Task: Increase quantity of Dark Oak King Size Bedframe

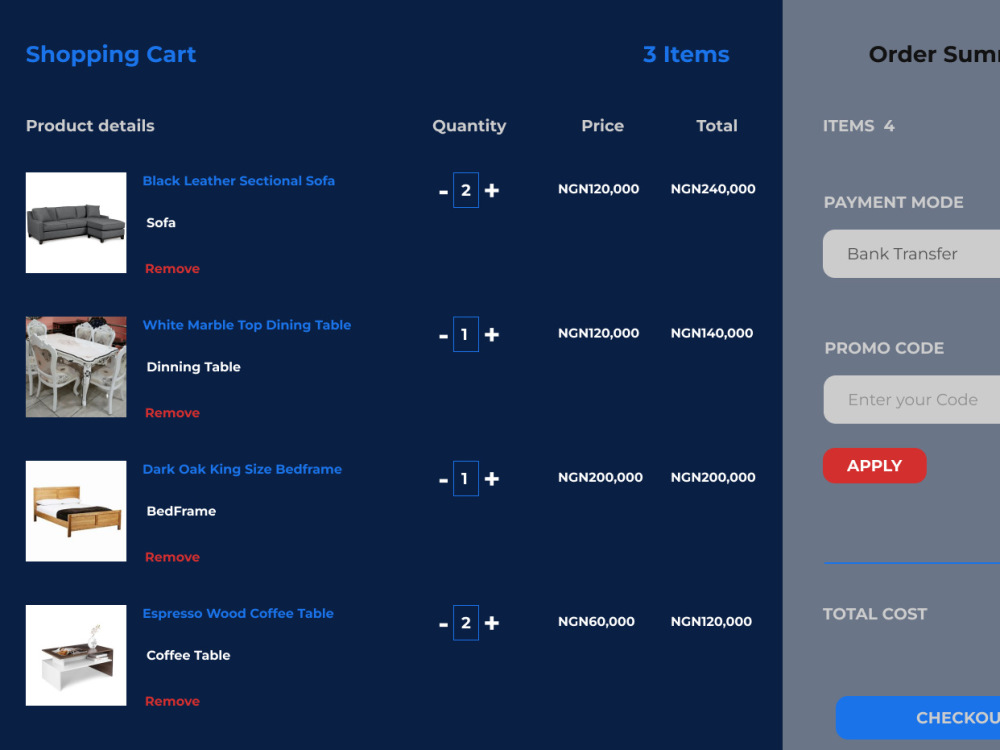Action: click(492, 478)
